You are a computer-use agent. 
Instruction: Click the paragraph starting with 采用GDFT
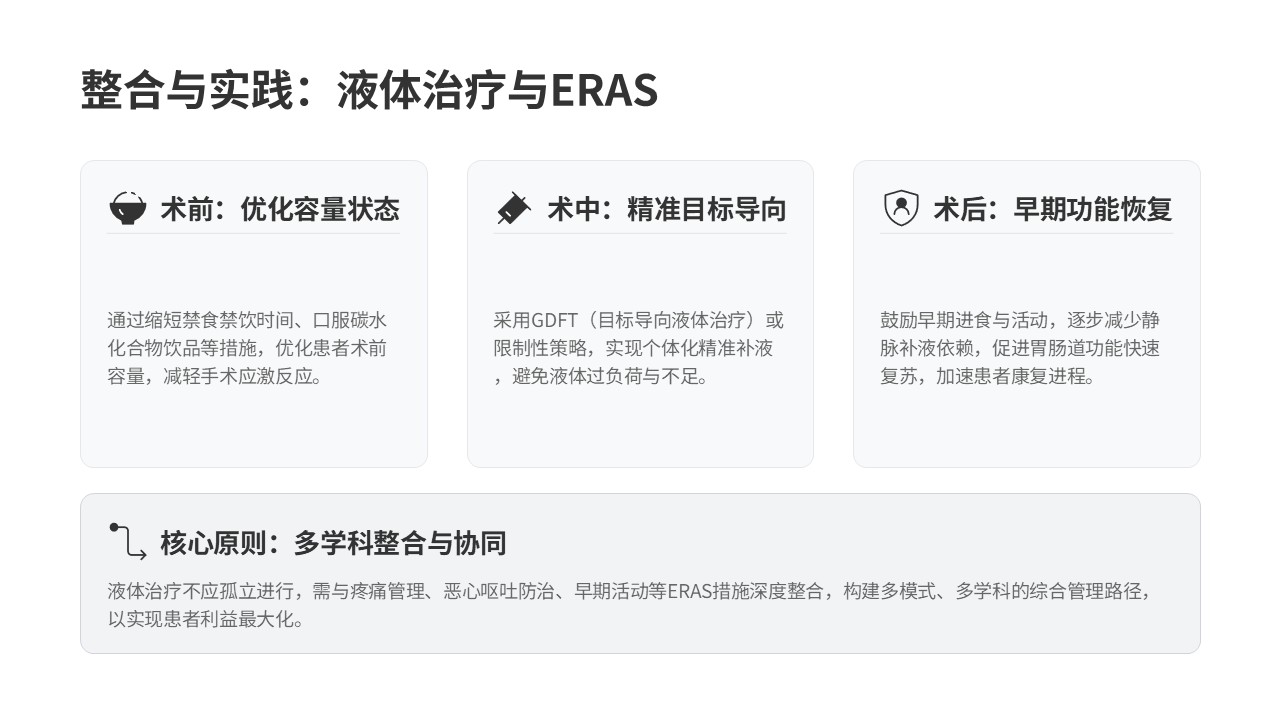[638, 348]
